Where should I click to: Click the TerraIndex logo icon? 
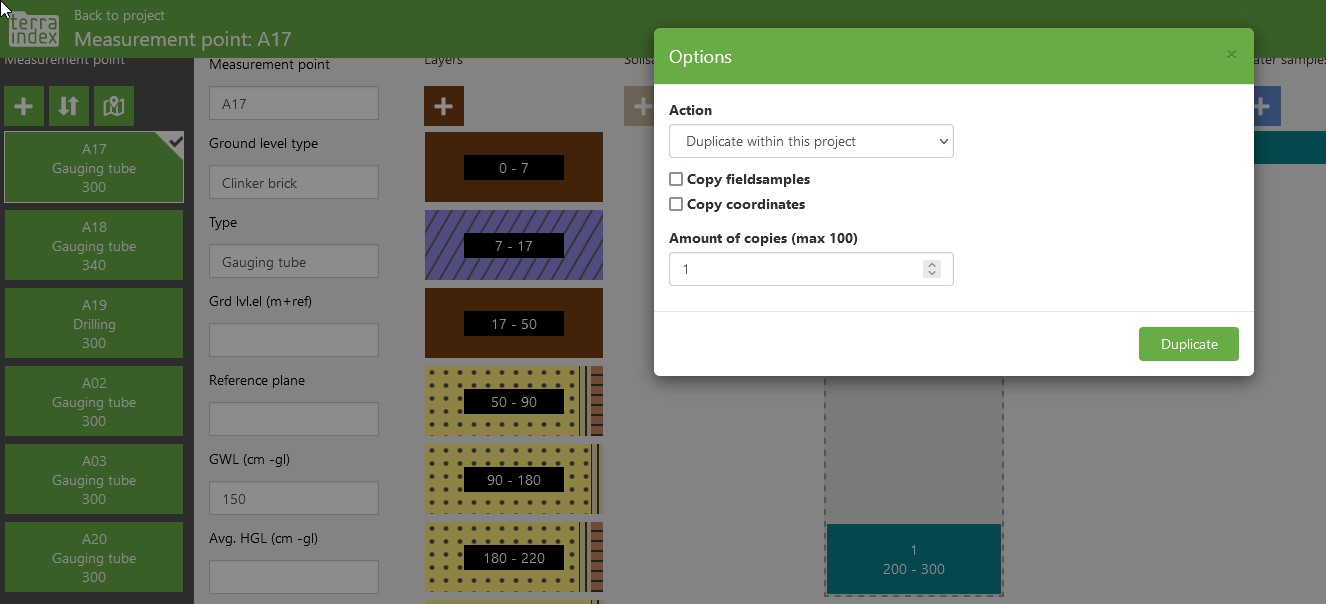click(34, 29)
